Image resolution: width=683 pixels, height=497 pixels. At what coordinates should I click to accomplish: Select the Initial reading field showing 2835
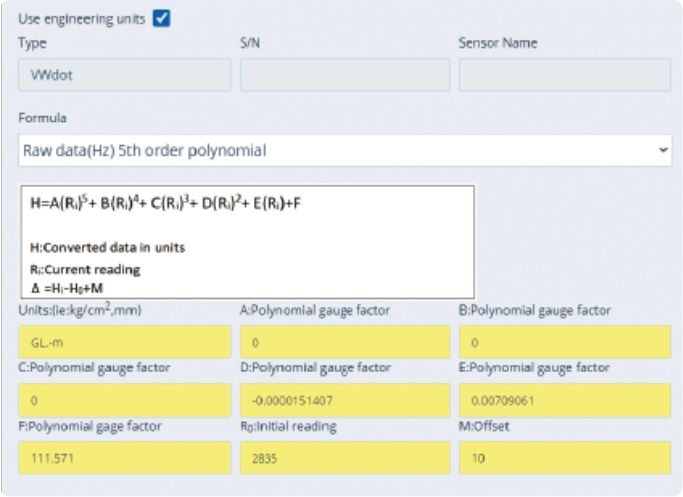344,458
